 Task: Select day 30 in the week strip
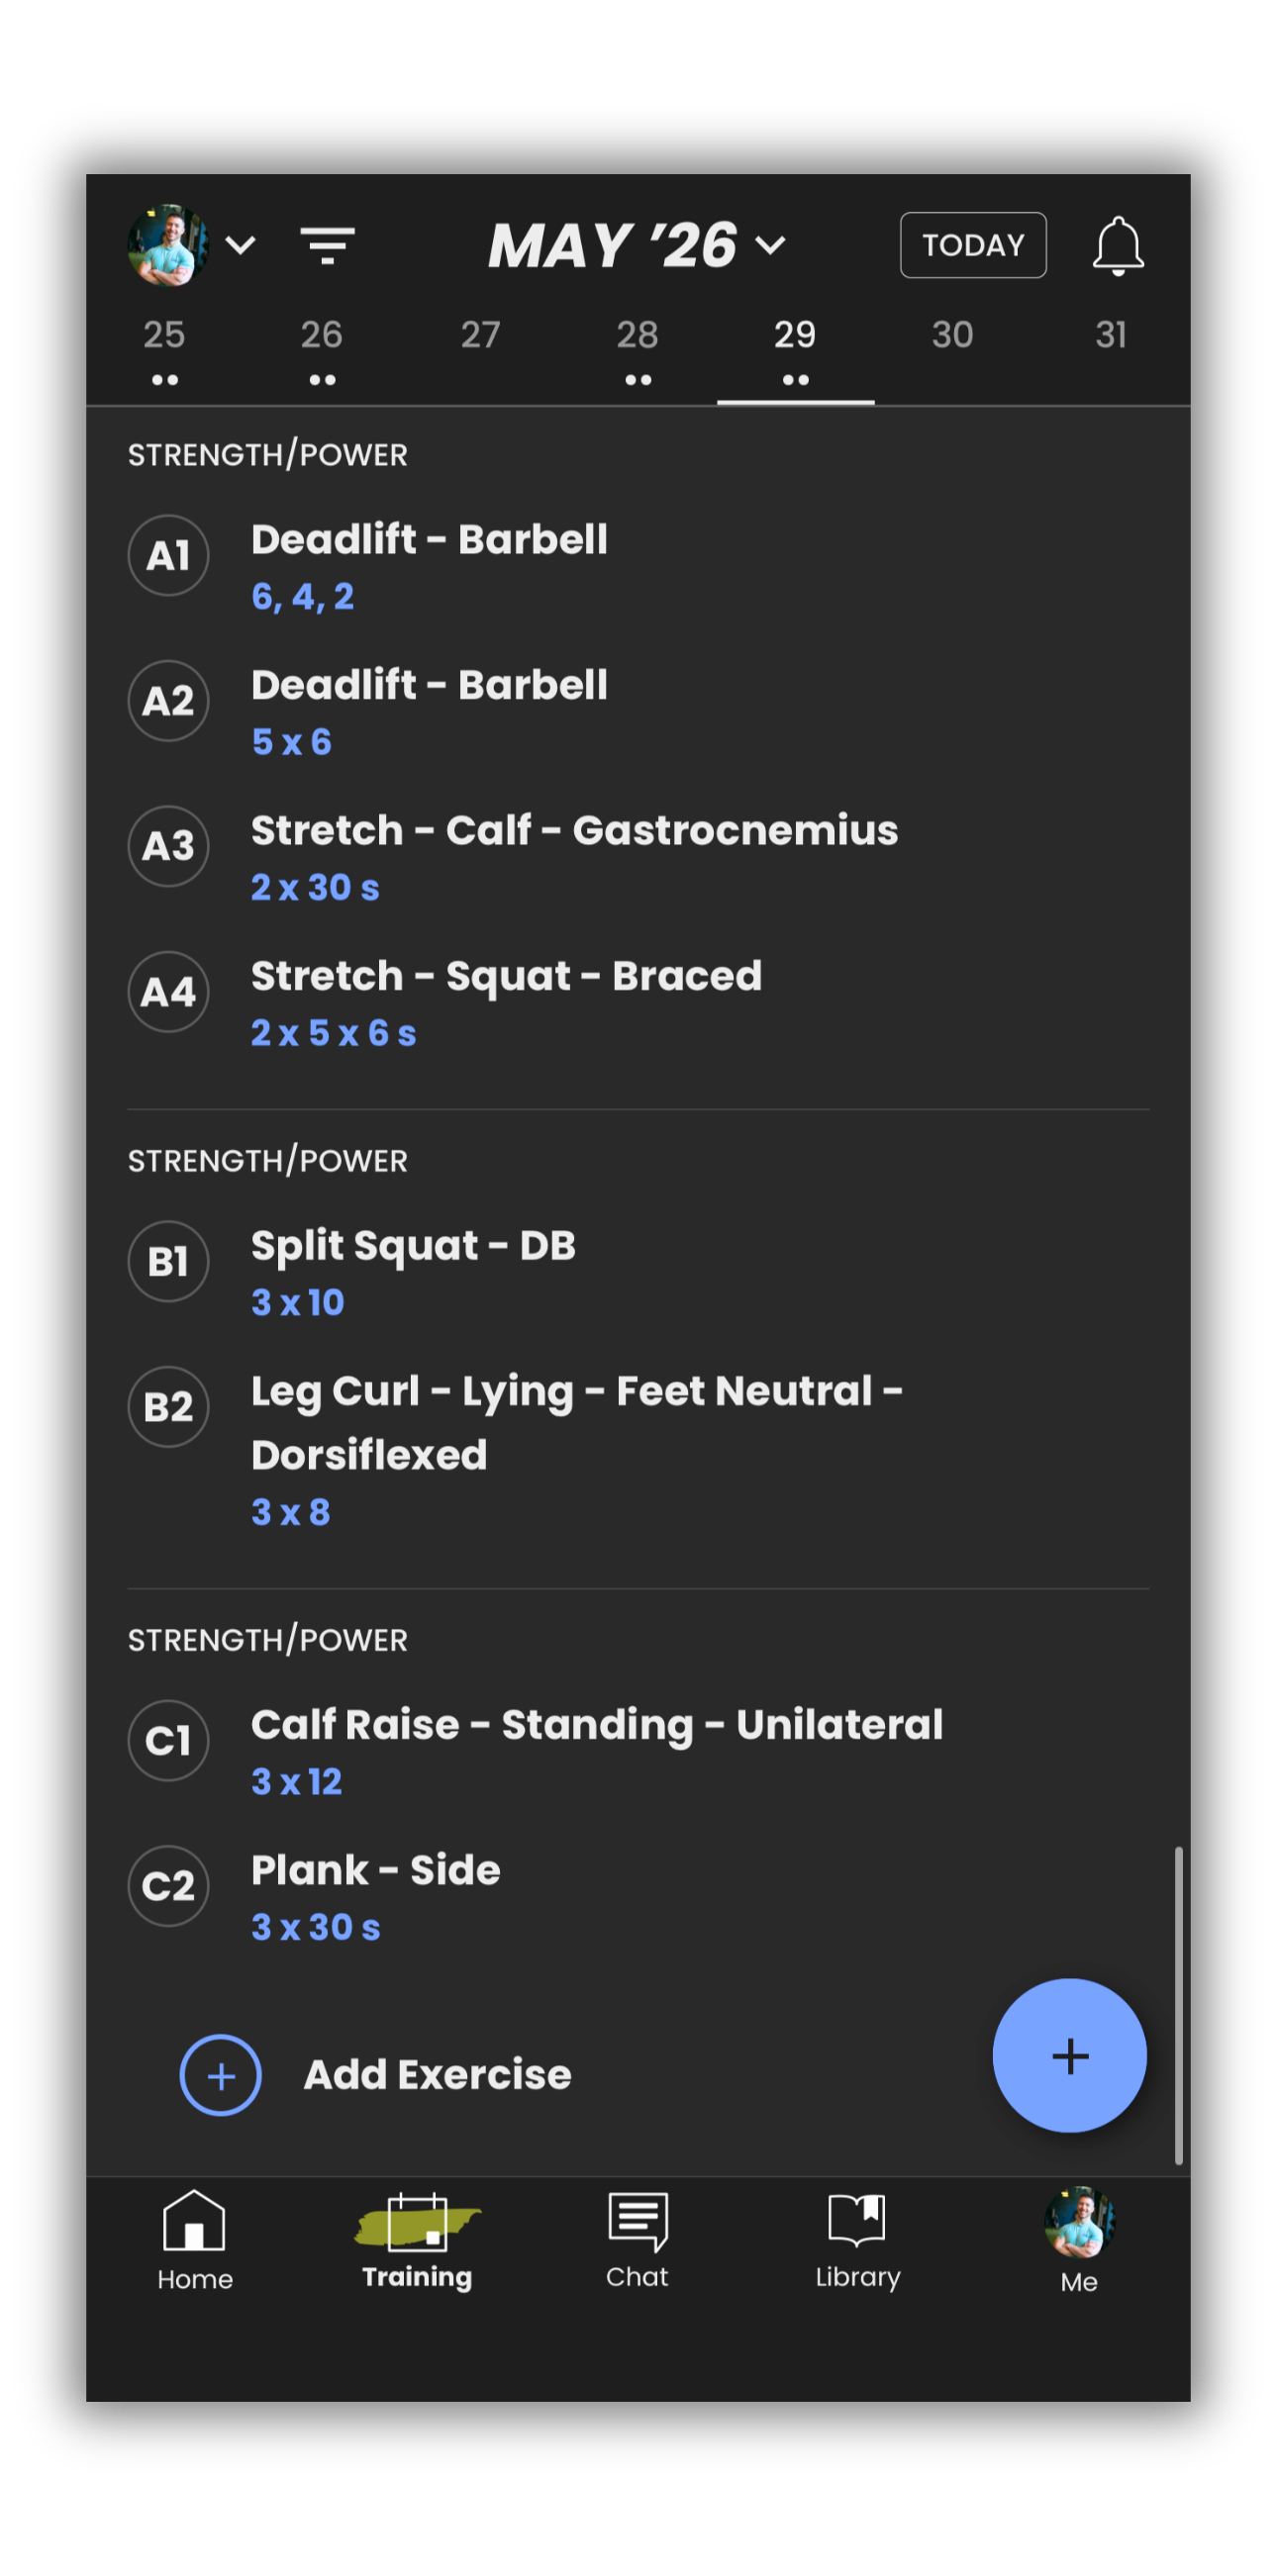(x=952, y=349)
